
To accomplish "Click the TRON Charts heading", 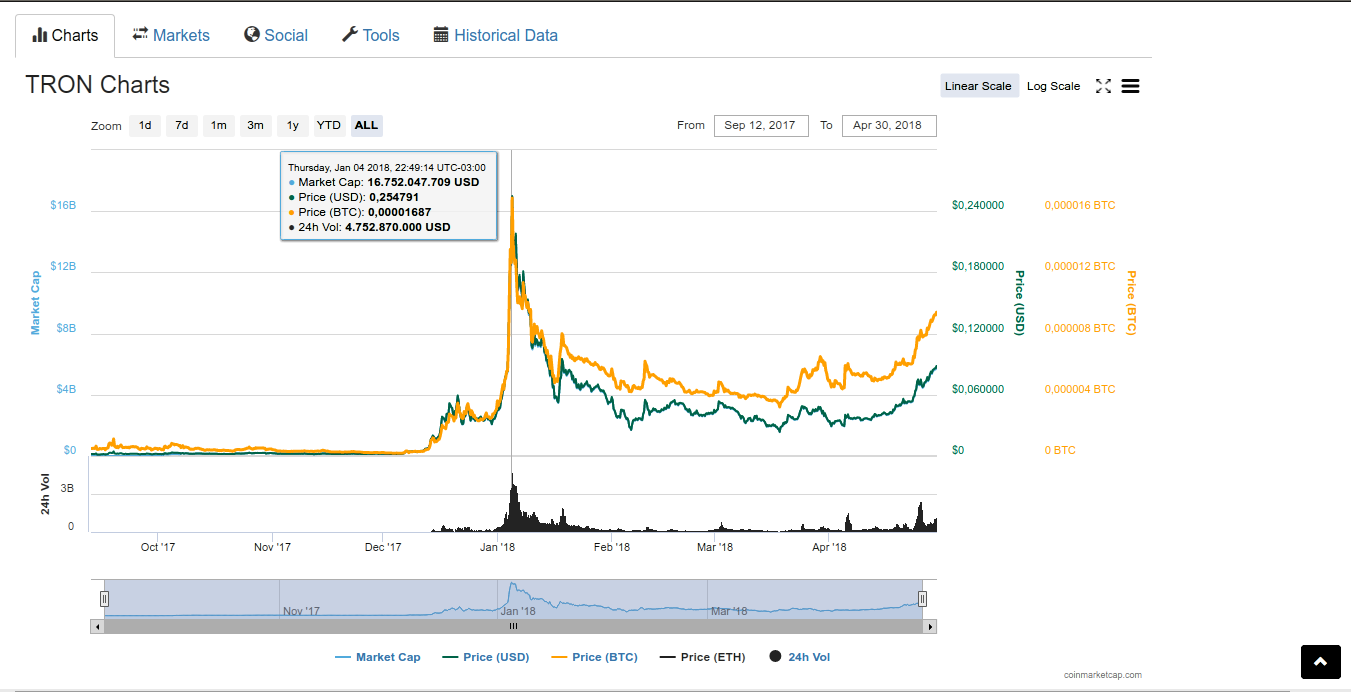I will pyautogui.click(x=98, y=85).
